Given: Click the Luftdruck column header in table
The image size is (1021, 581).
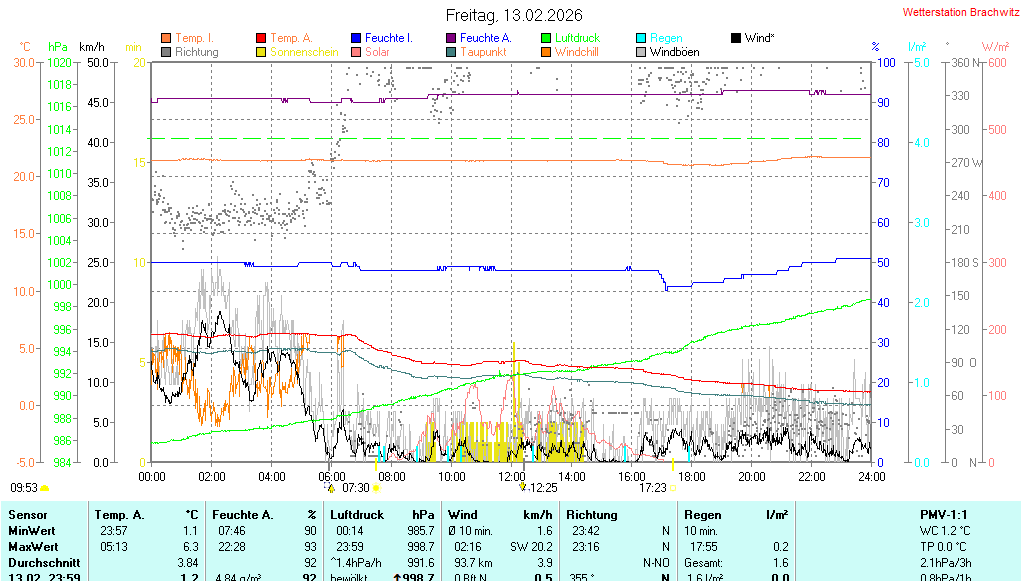Looking at the screenshot, I should coord(358,514).
